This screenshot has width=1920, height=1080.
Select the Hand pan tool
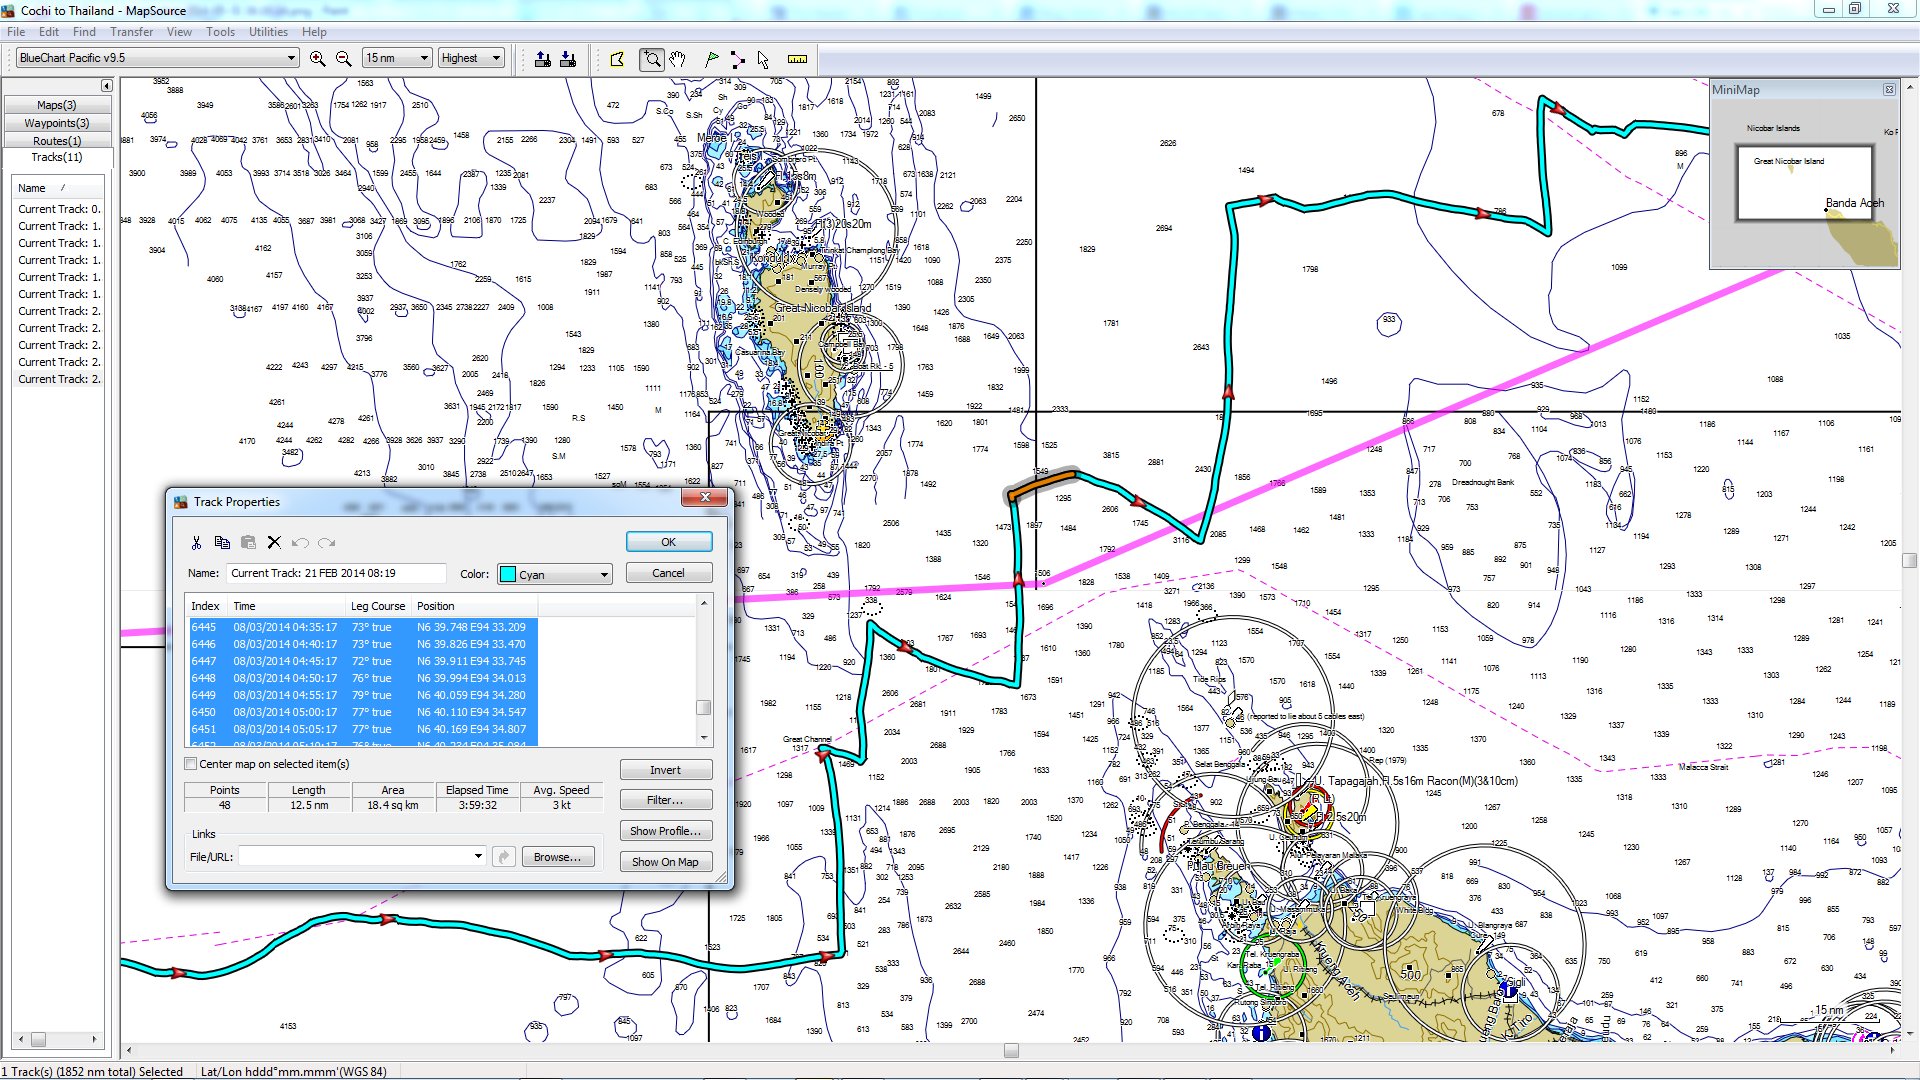click(678, 59)
